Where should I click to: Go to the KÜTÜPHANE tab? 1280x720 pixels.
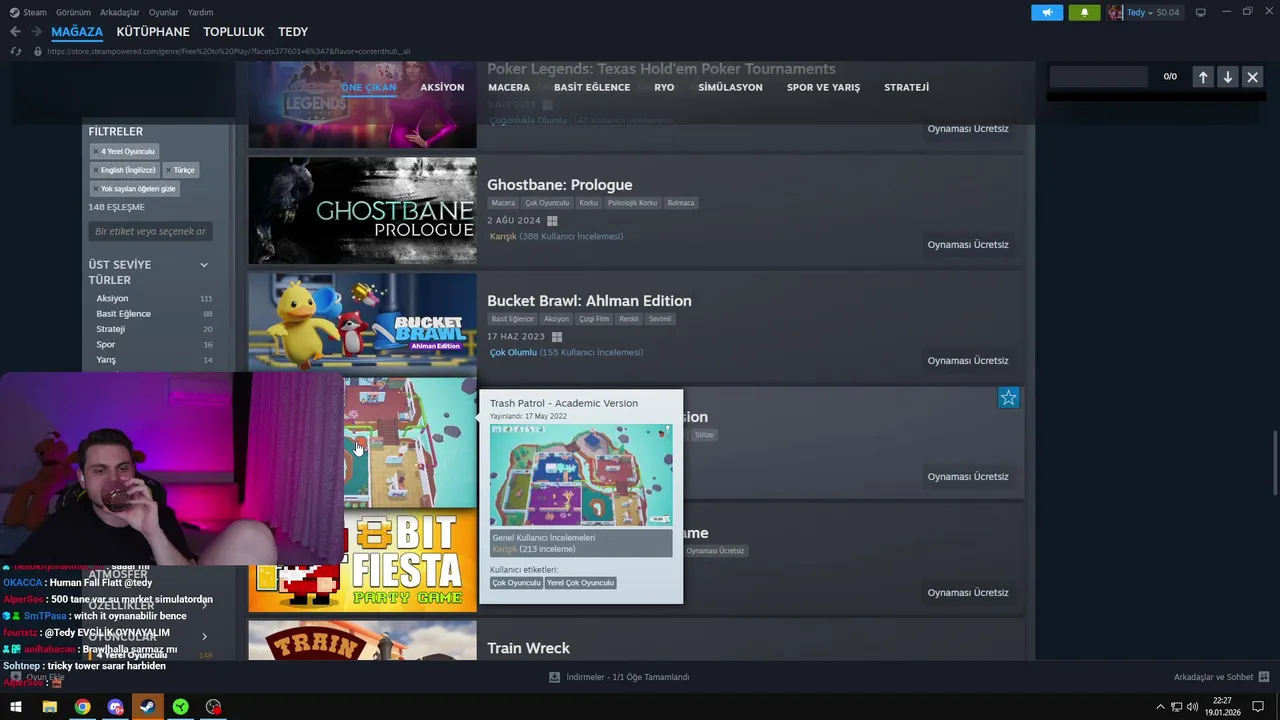point(153,32)
